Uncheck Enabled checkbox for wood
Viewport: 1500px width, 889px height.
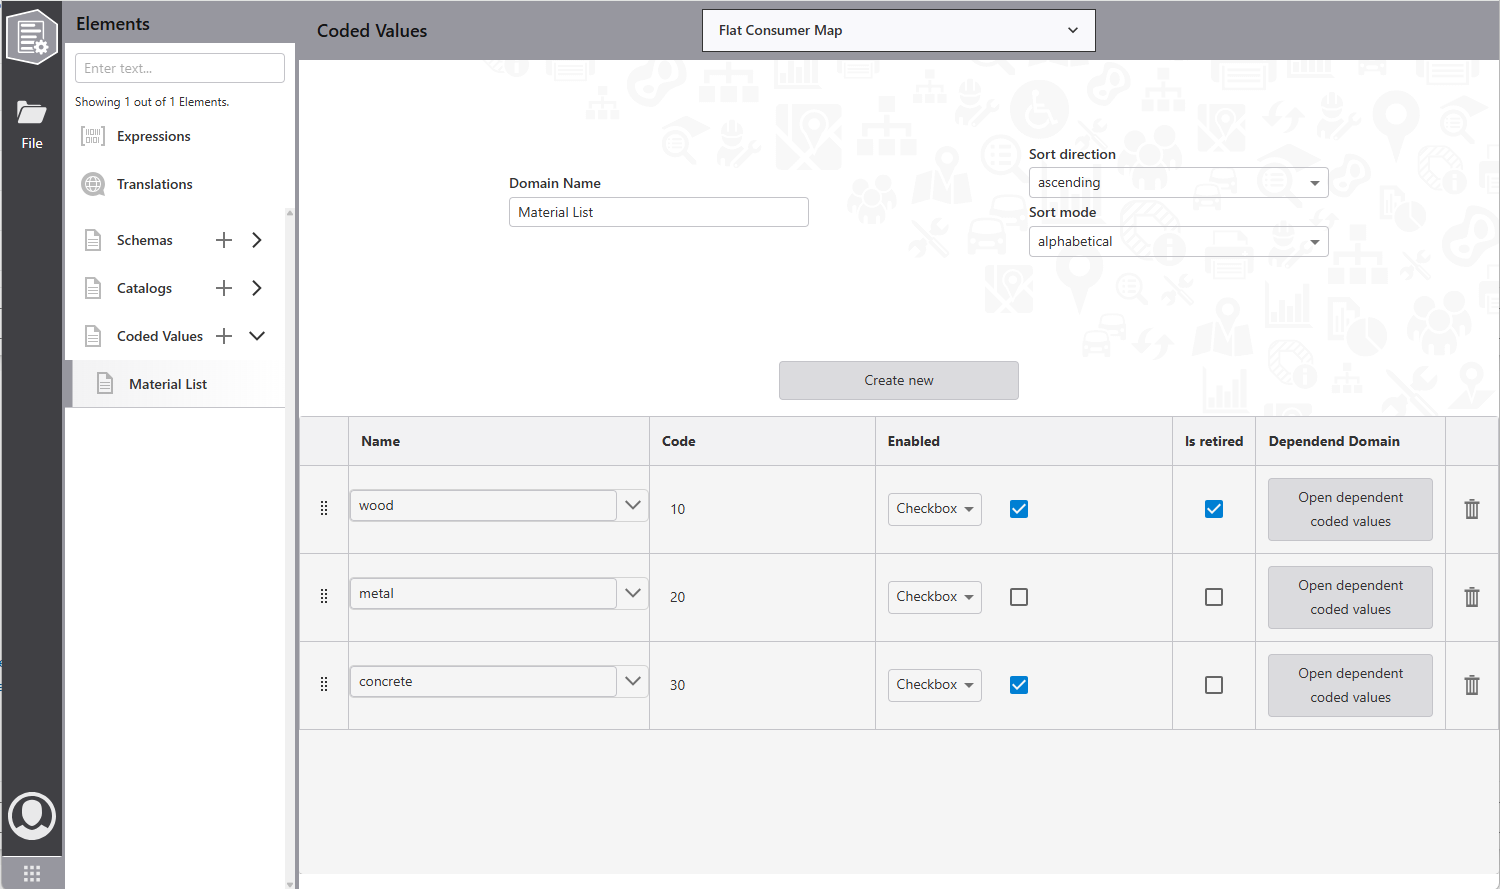(x=1019, y=509)
